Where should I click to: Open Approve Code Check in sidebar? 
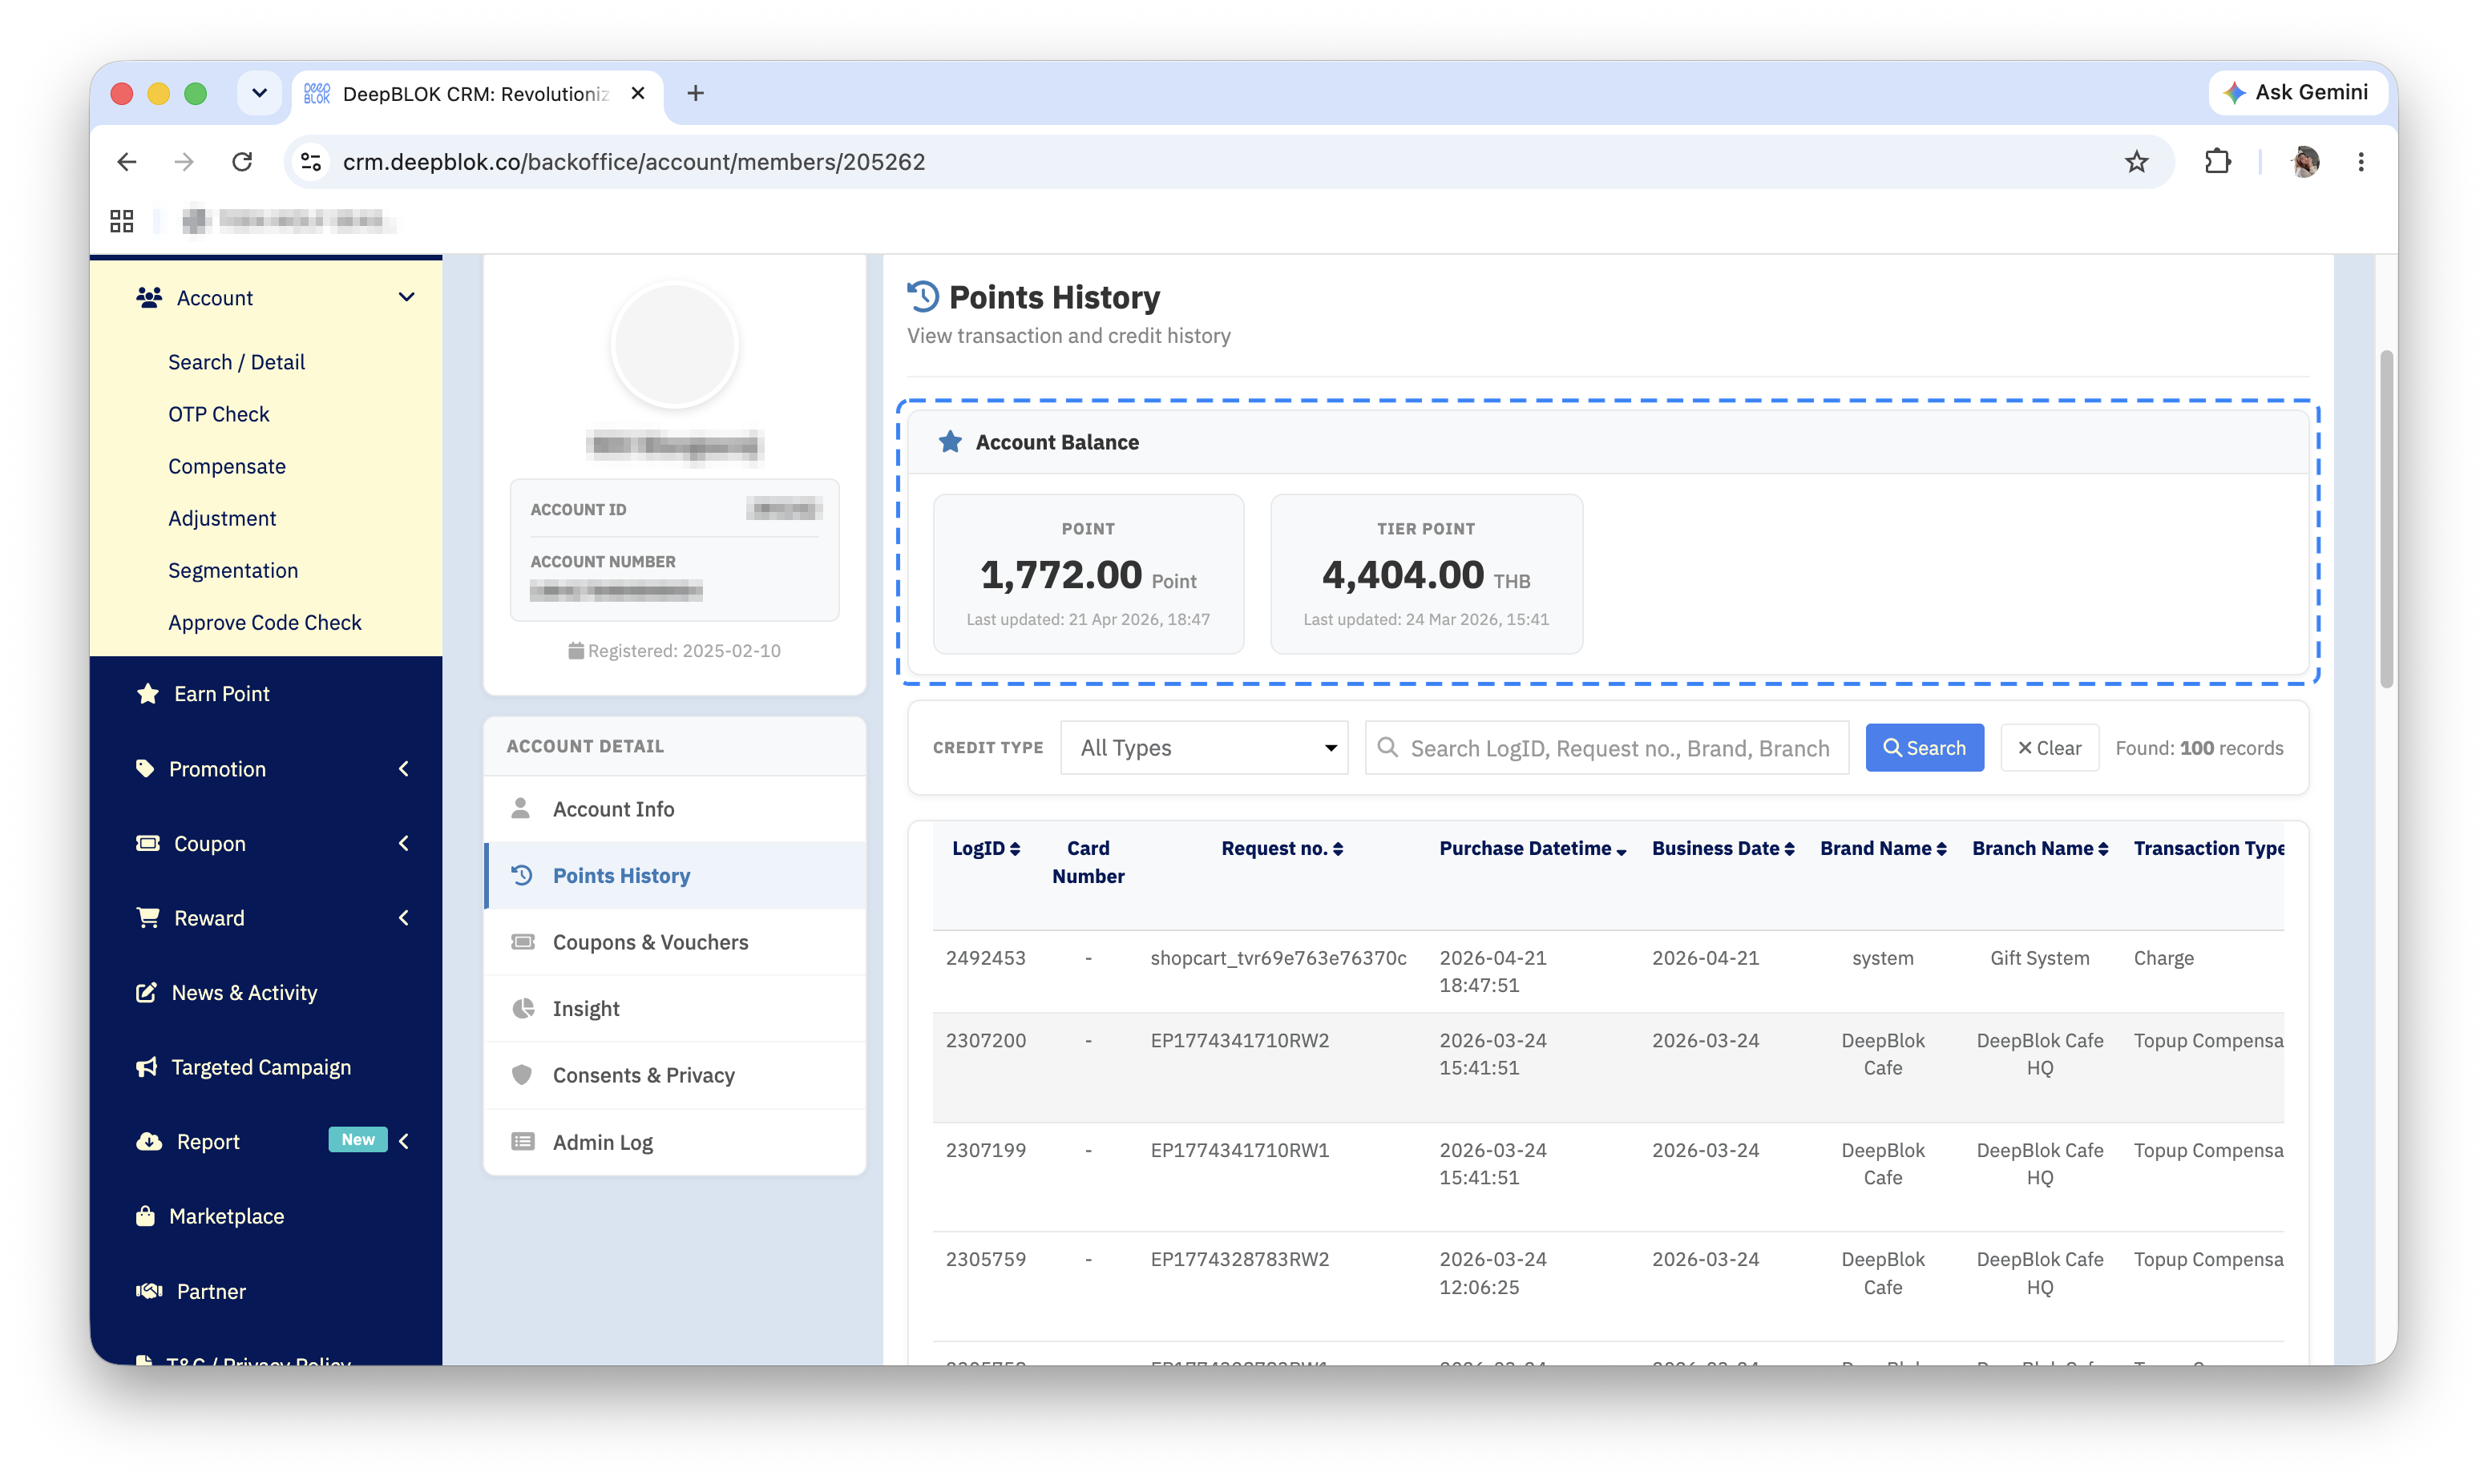click(x=265, y=622)
